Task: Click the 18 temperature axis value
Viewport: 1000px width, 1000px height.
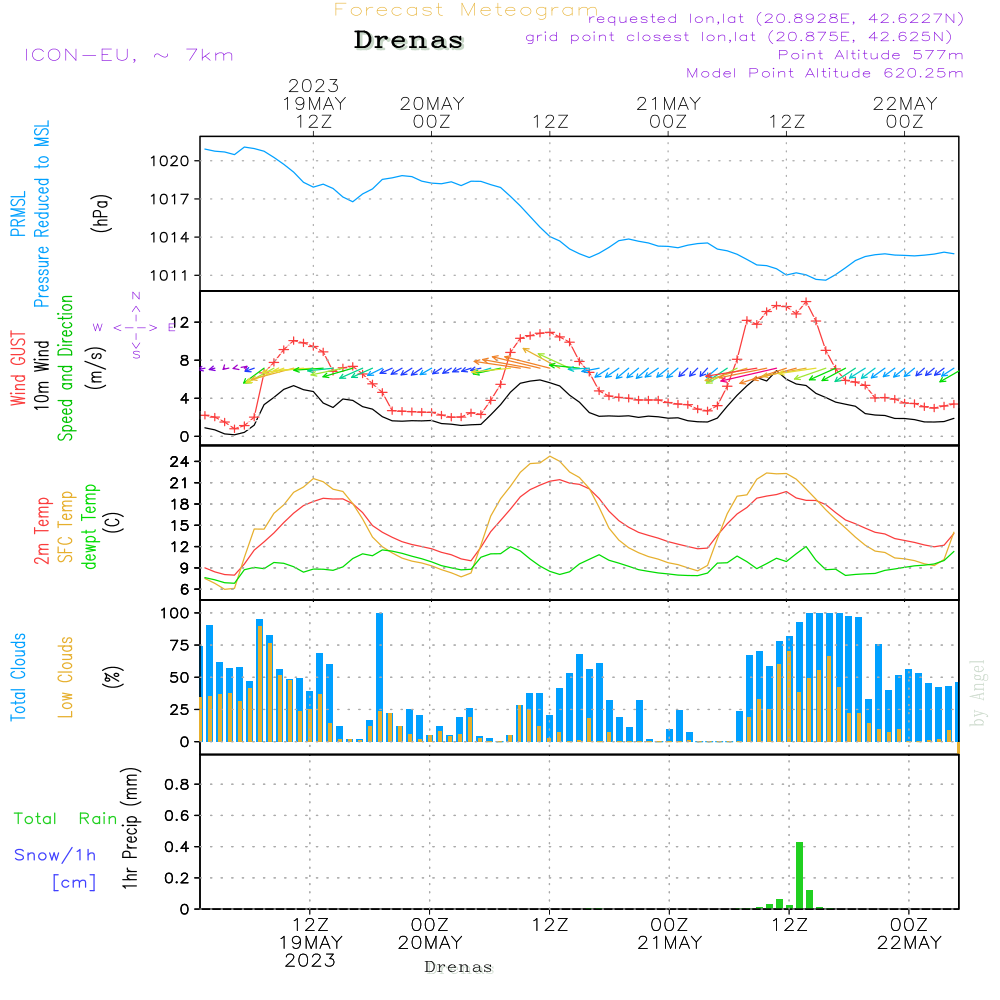Action: [x=179, y=504]
